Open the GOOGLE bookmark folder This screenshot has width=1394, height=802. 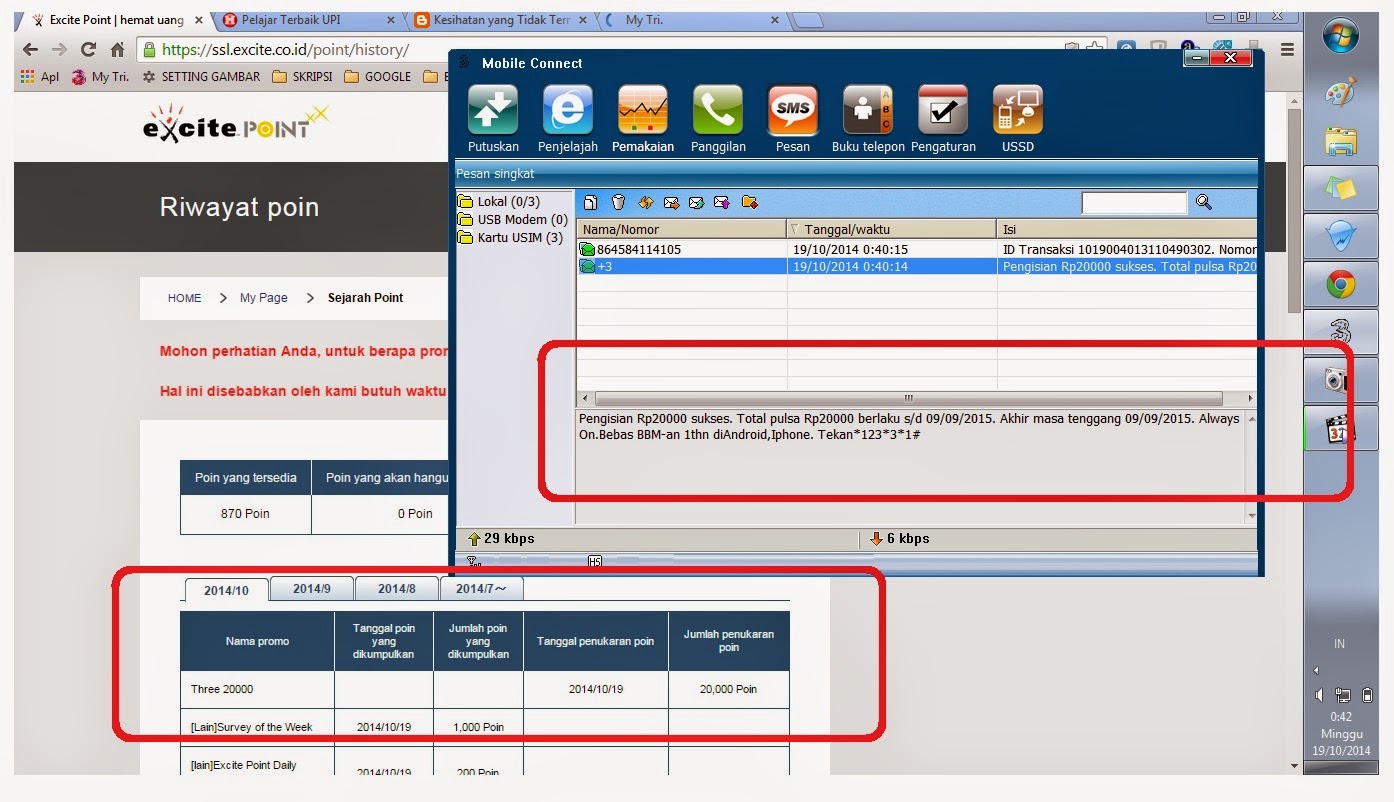coord(377,76)
